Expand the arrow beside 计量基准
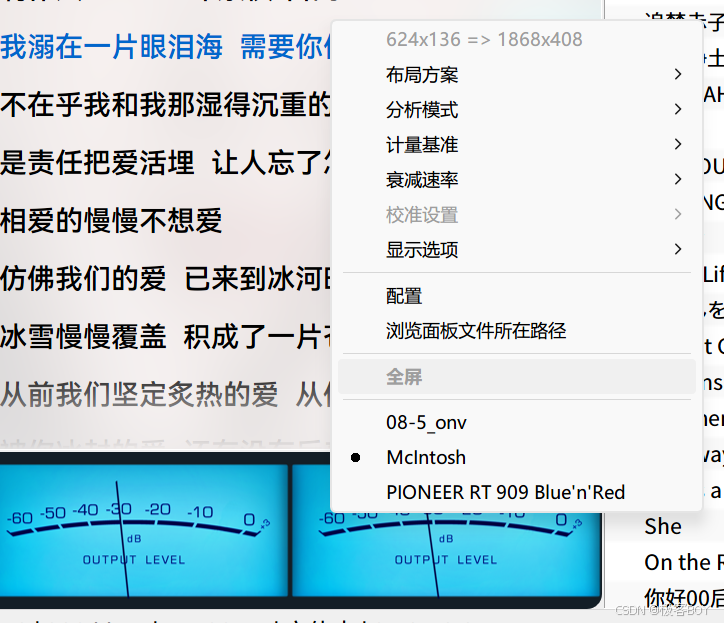This screenshot has height=623, width=724. pos(677,145)
